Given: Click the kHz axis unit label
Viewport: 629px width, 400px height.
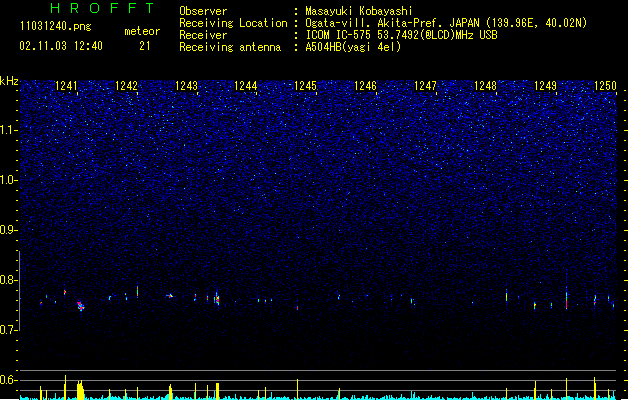Looking at the screenshot, I should (9, 81).
